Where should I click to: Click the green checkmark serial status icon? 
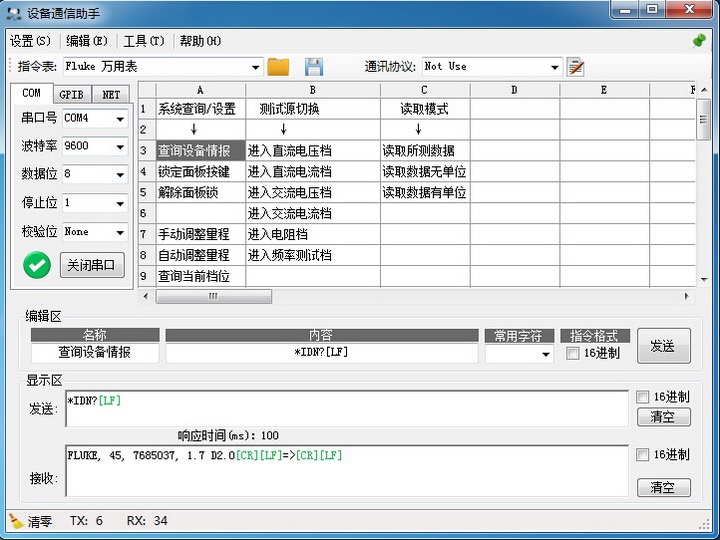(37, 265)
